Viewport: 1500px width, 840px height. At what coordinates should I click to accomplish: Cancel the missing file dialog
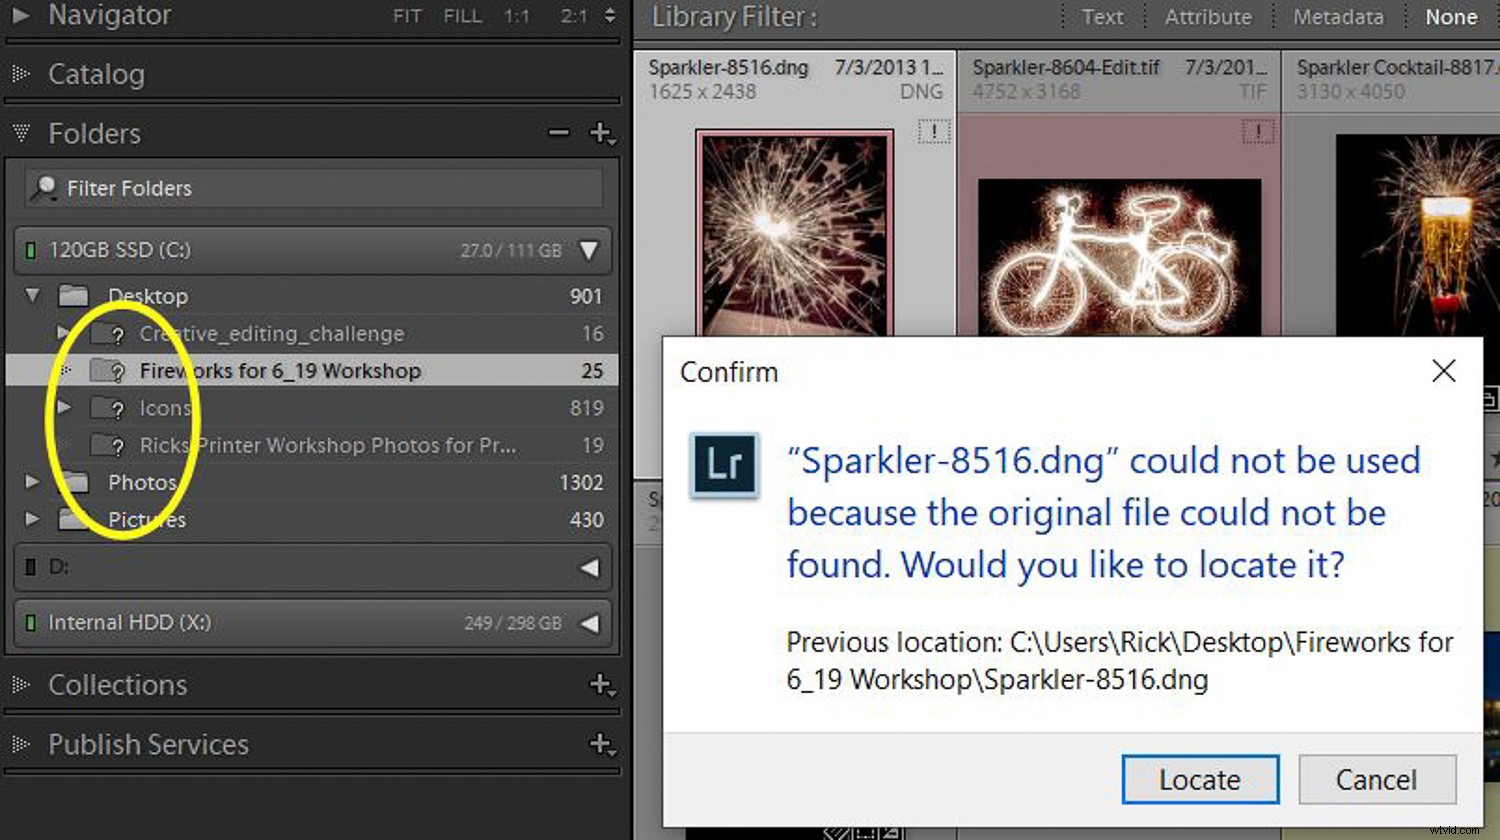coord(1377,779)
